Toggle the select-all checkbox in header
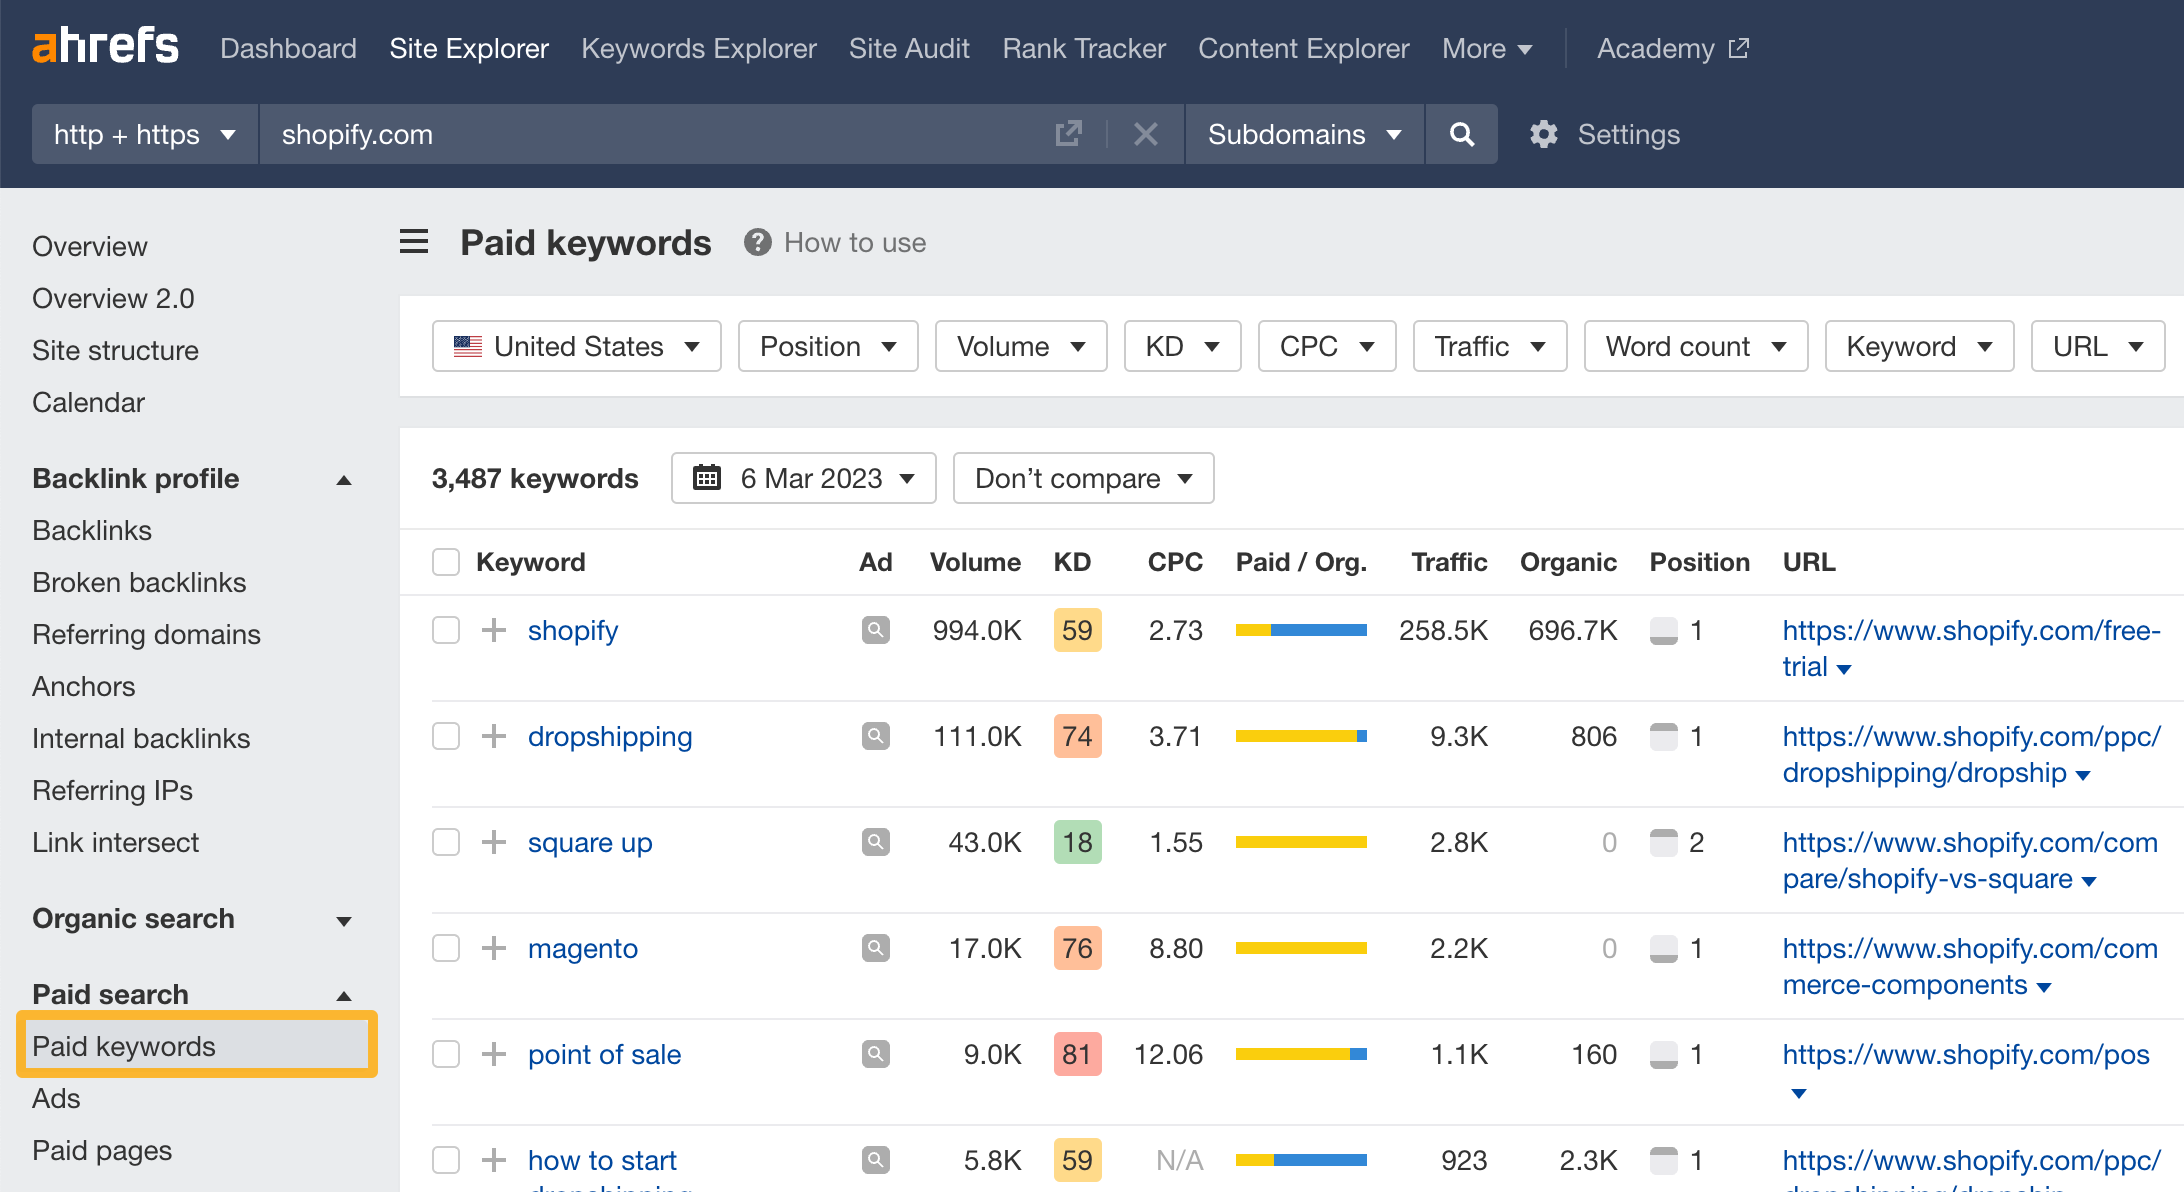 [446, 562]
